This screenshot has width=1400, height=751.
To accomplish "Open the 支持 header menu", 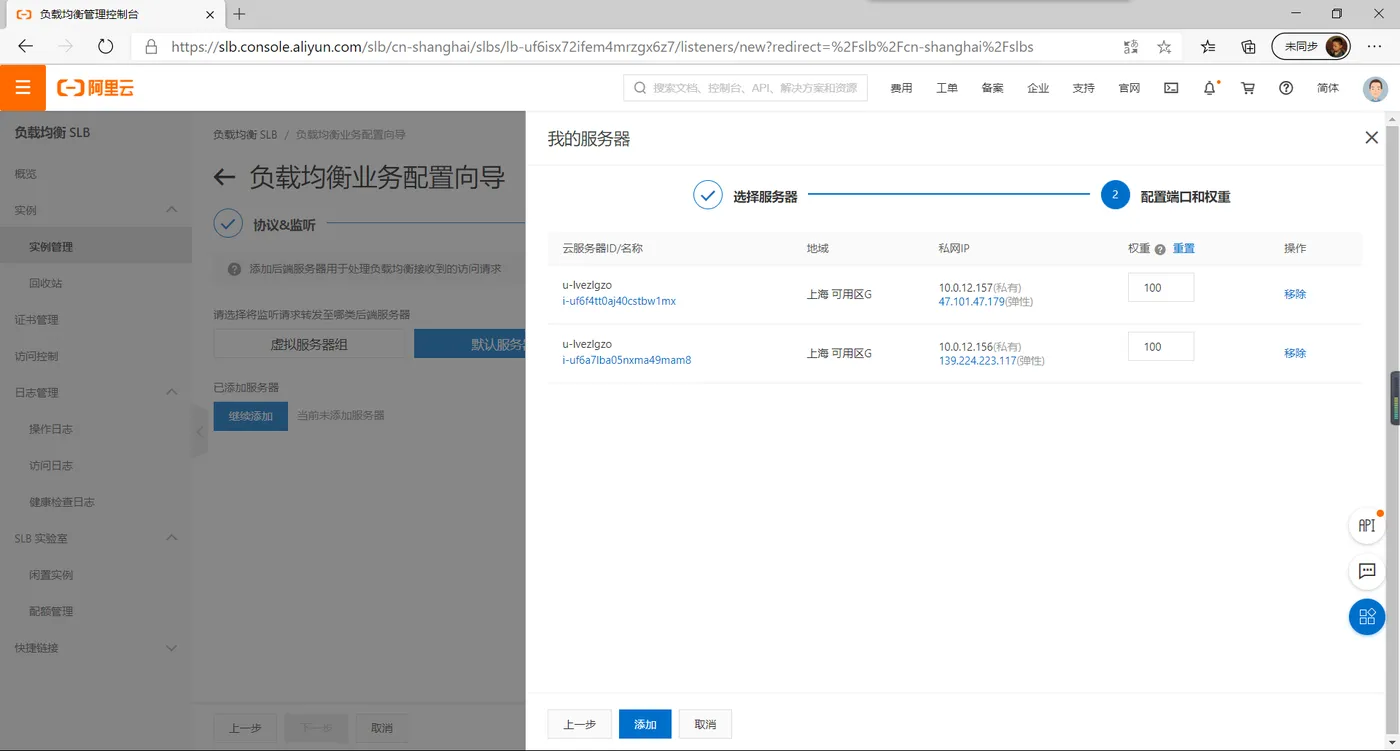I will point(1083,88).
